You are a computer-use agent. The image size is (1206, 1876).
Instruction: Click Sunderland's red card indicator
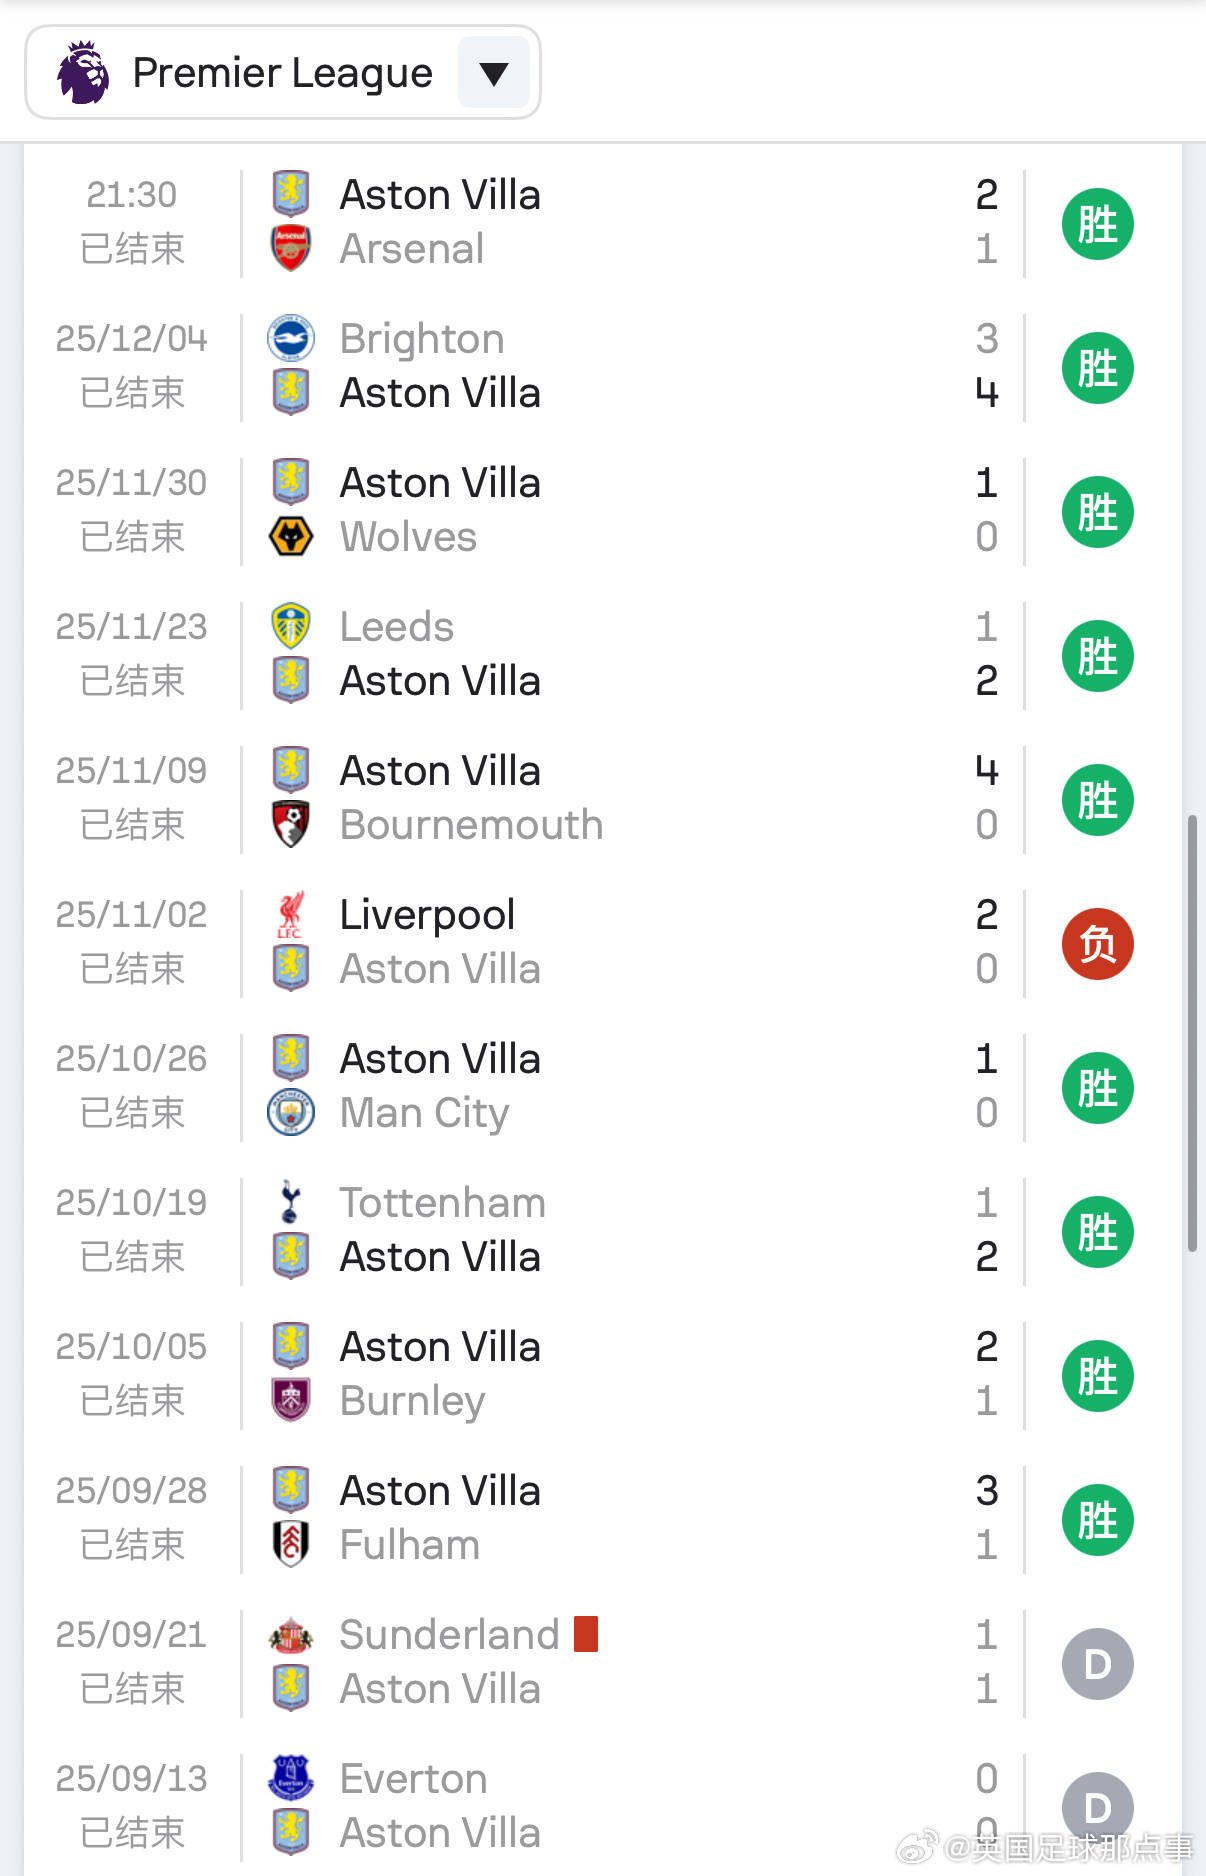tap(586, 1634)
